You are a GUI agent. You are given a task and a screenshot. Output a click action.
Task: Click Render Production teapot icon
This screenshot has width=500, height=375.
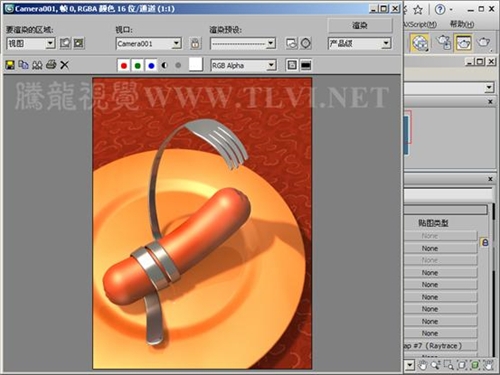(x=483, y=42)
